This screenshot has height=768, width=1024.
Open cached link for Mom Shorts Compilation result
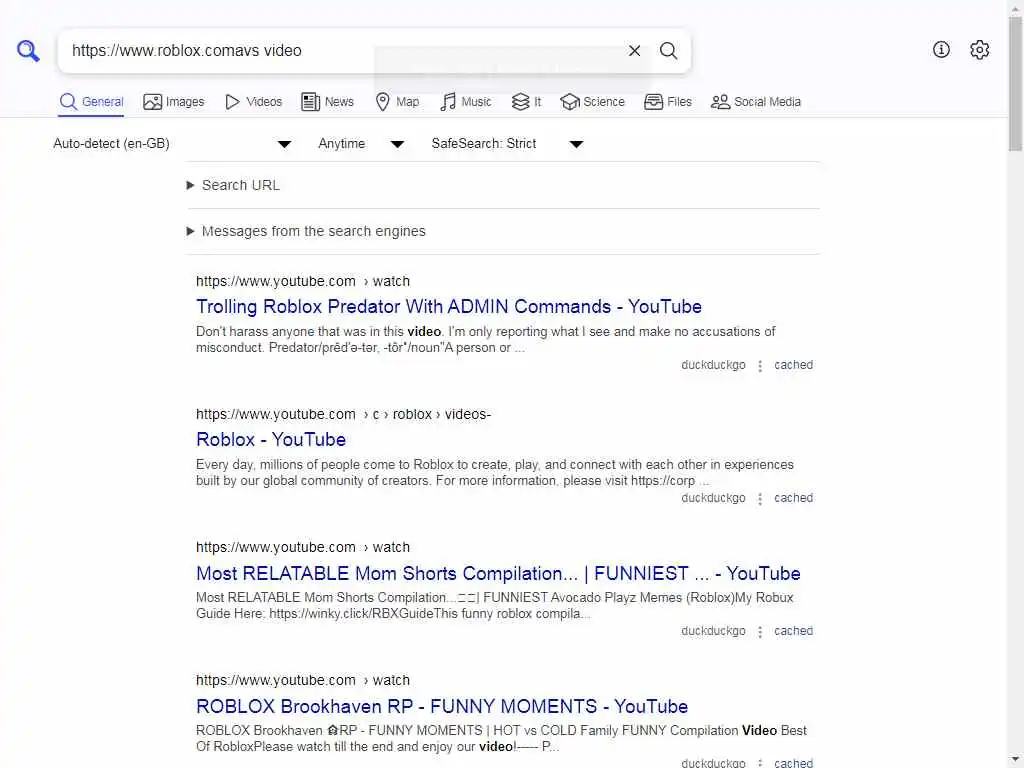793,632
